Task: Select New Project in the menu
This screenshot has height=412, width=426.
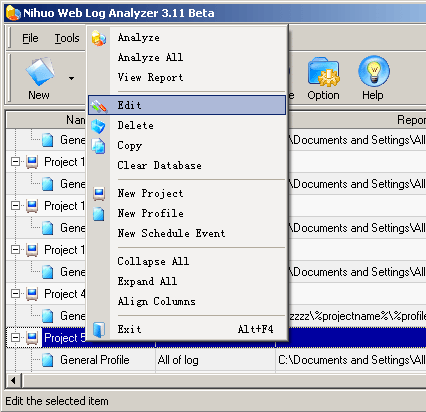Action: tap(187, 193)
